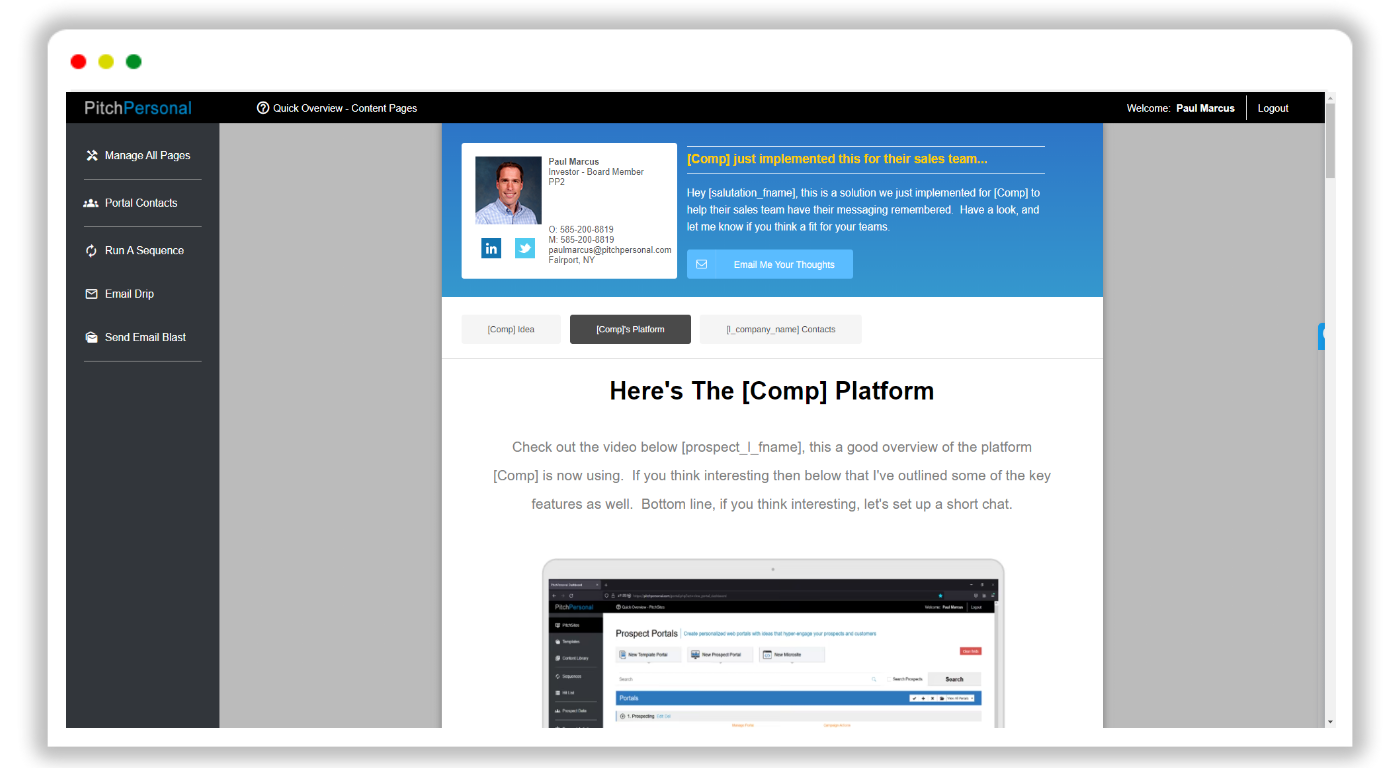Click Paul Marcus profile photo
The image size is (1383, 768).
tap(508, 190)
